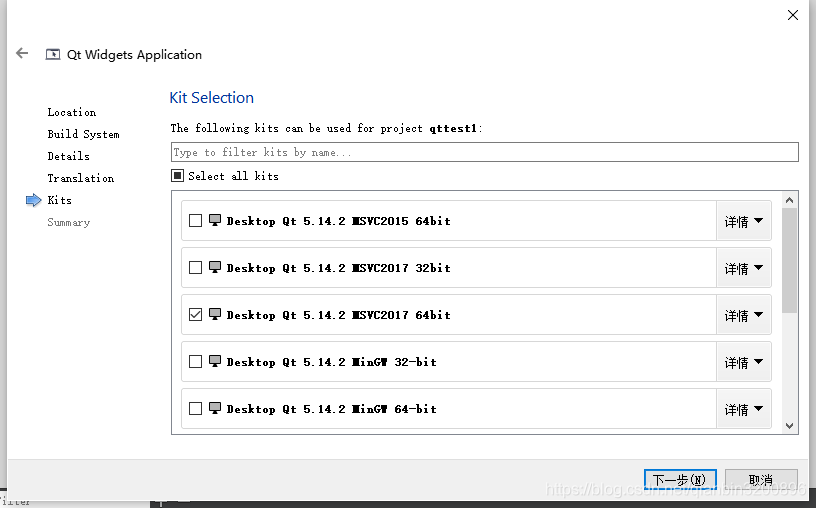Click the Kit Selection heading
This screenshot has height=508, width=816.
point(211,97)
